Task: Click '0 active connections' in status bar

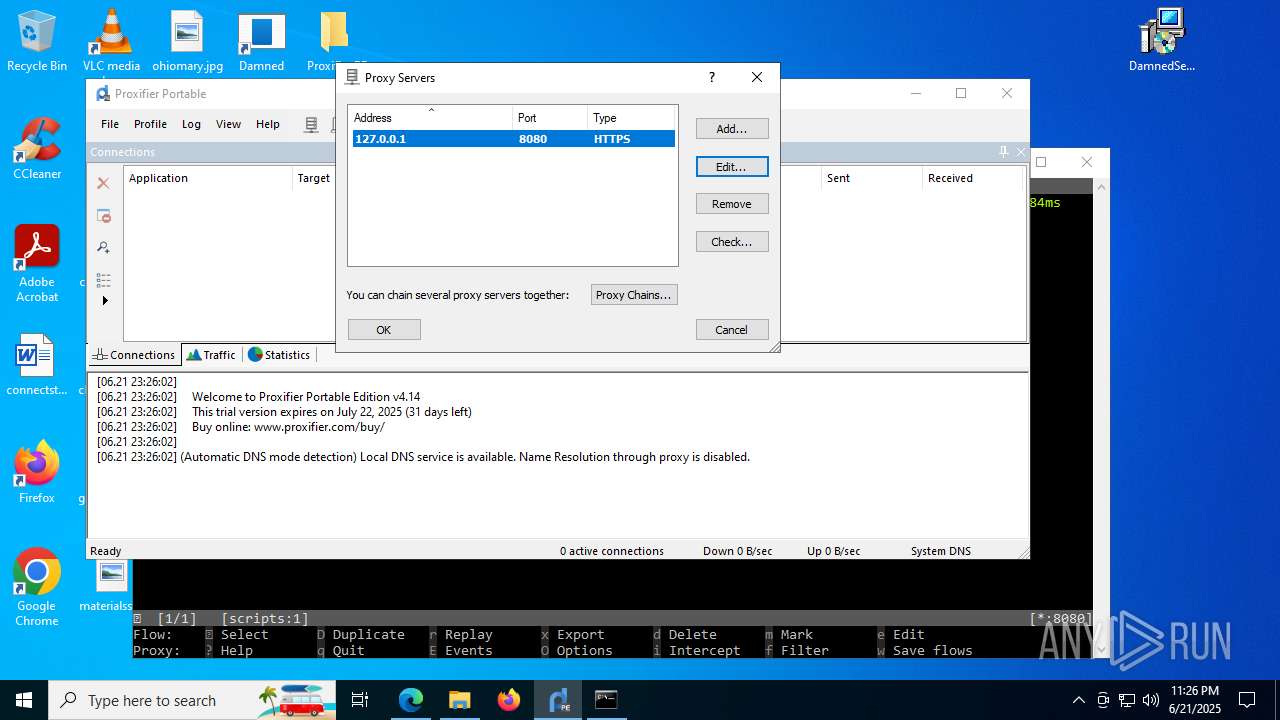Action: 612,551
